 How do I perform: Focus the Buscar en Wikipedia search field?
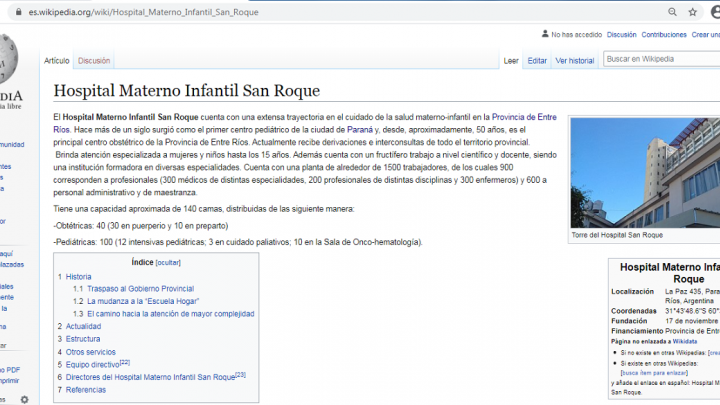click(661, 59)
